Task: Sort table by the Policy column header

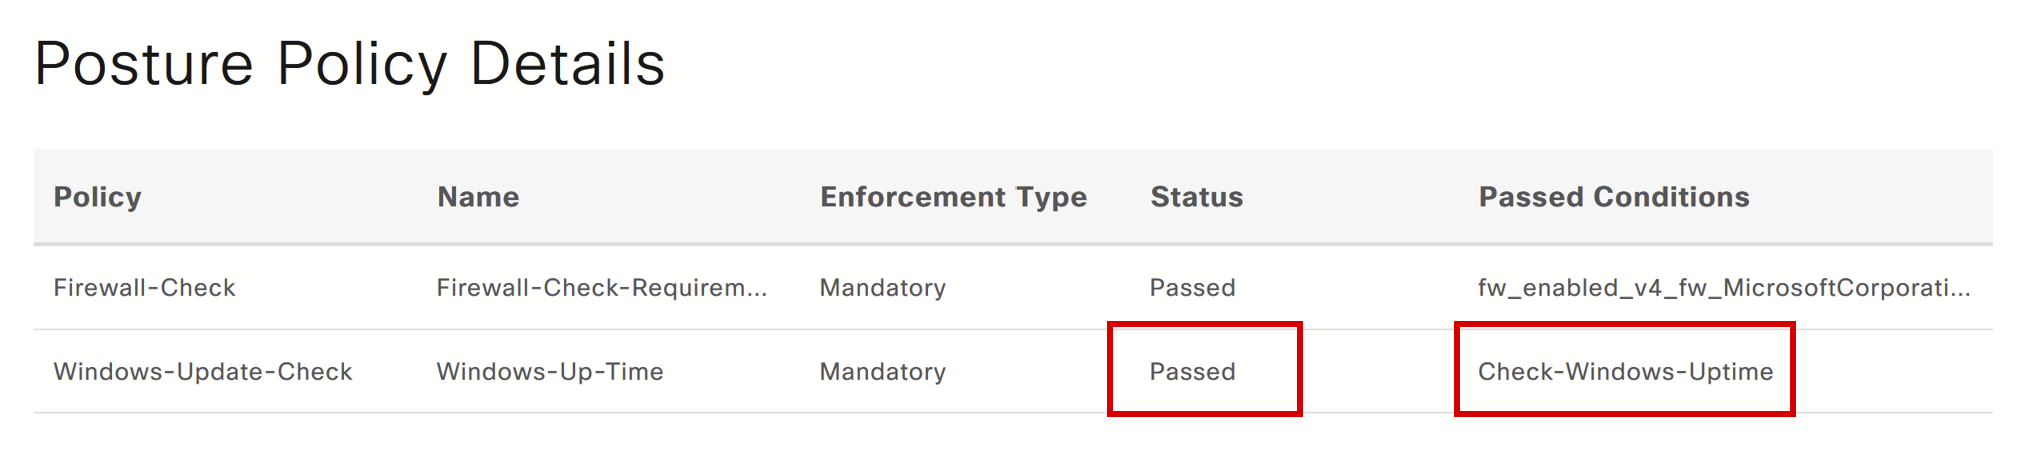Action: (x=97, y=197)
